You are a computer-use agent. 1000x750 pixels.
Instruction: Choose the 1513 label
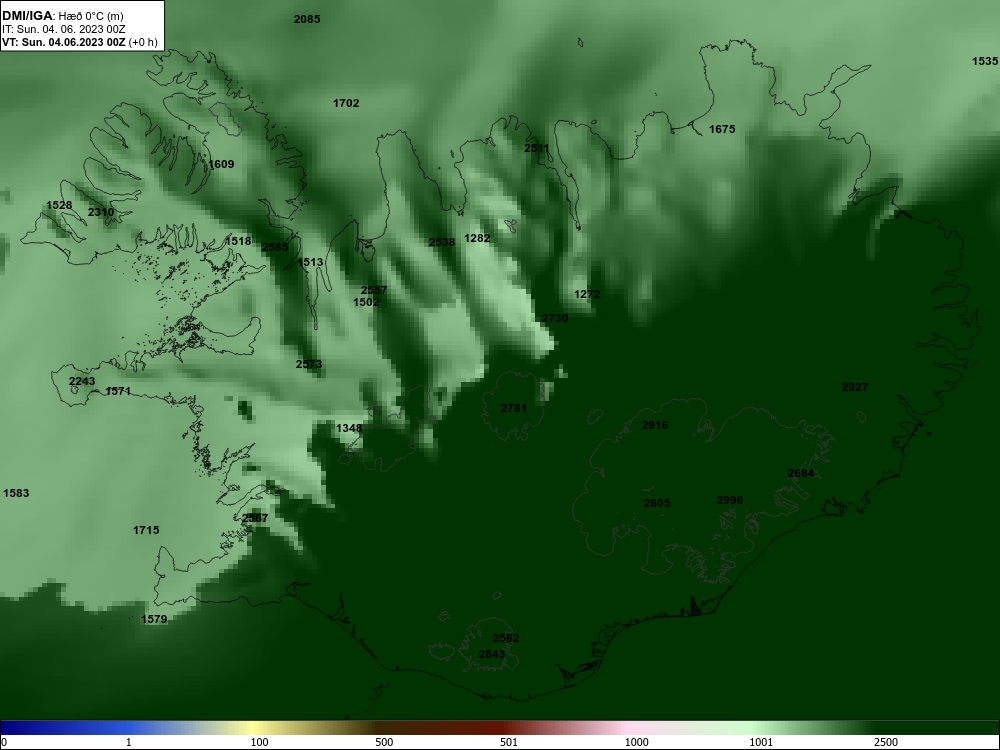310,262
